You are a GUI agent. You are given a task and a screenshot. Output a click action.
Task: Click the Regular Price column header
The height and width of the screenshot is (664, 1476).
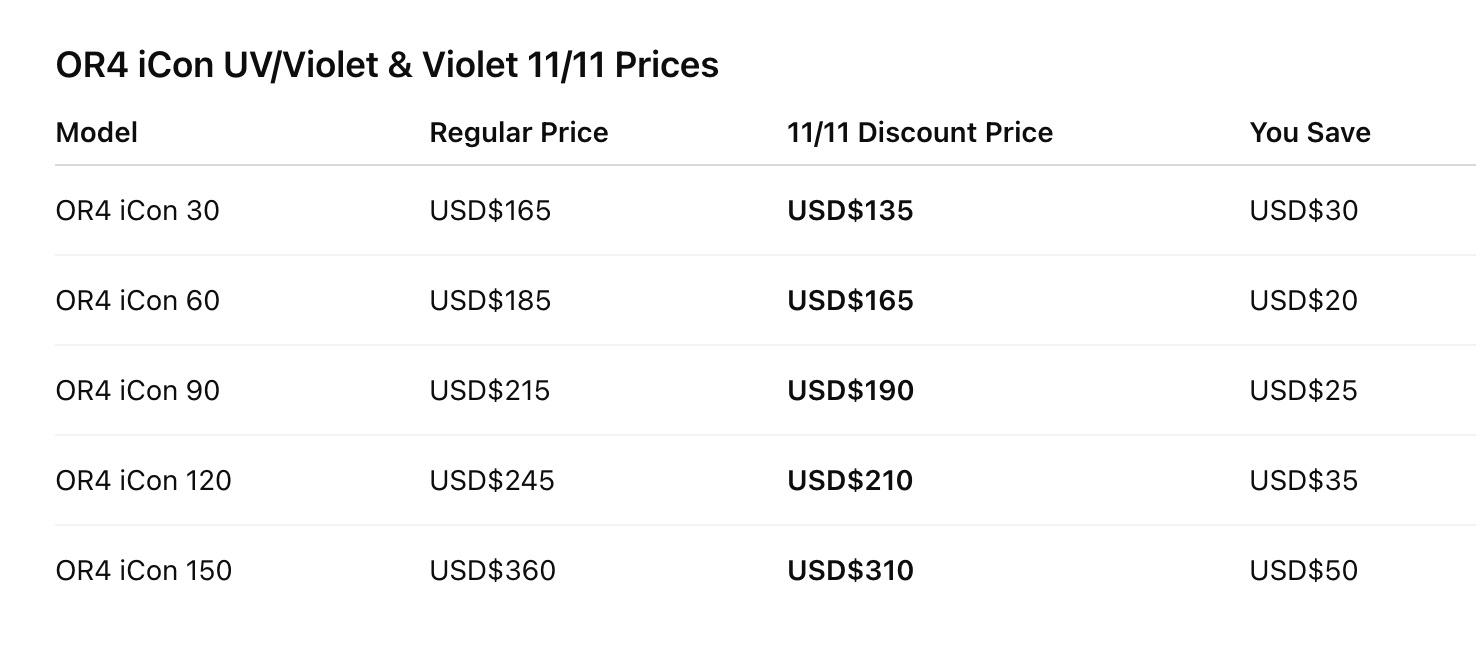coord(518,133)
